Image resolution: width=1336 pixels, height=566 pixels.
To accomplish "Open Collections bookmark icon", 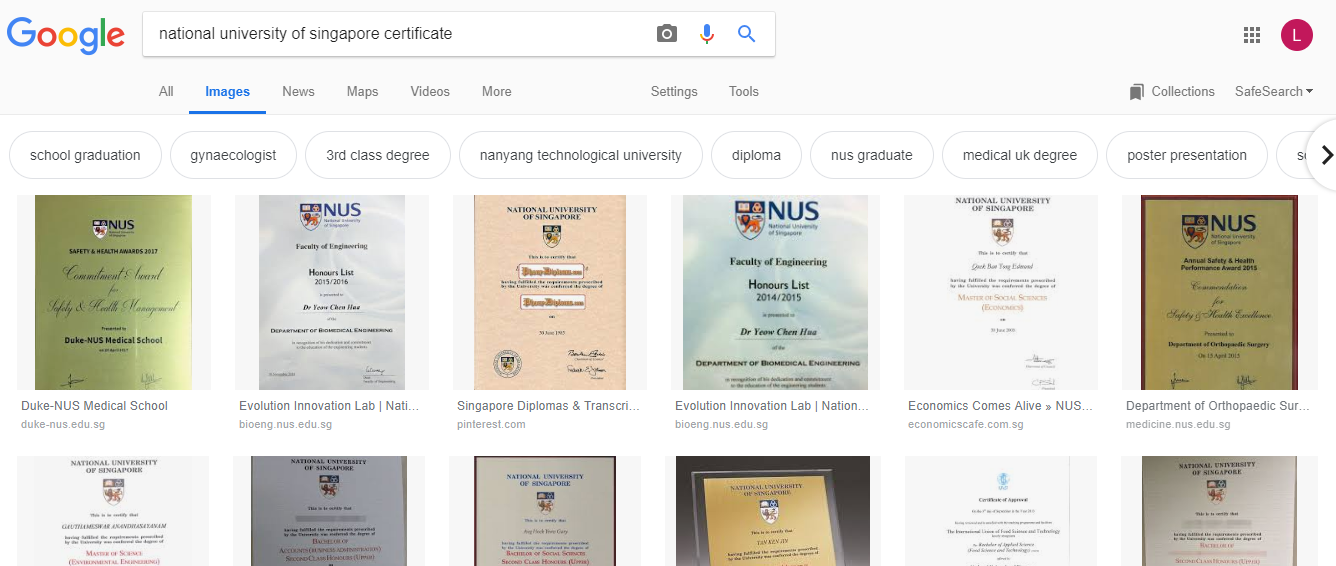I will coord(1136,92).
